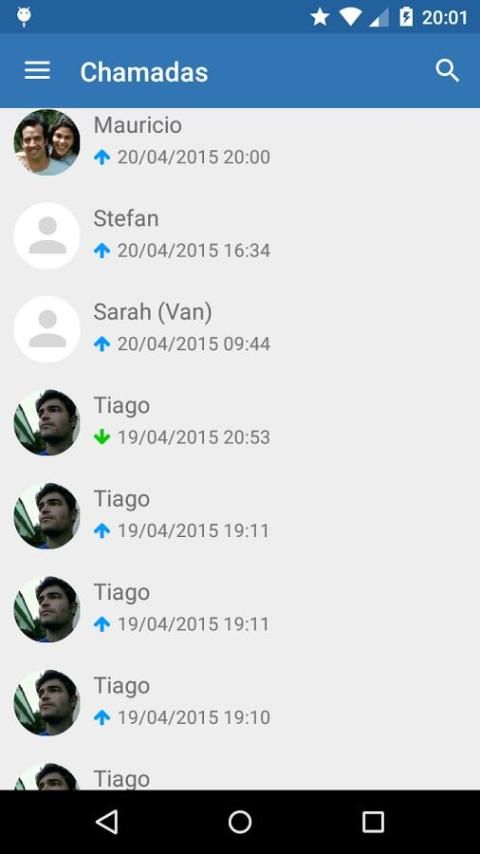Open the hamburger navigation menu

point(37,71)
